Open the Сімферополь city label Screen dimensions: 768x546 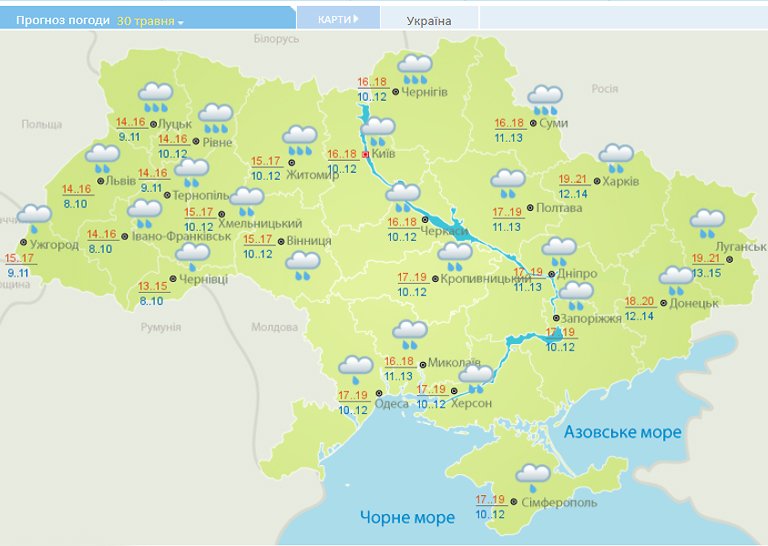pyautogui.click(x=559, y=502)
